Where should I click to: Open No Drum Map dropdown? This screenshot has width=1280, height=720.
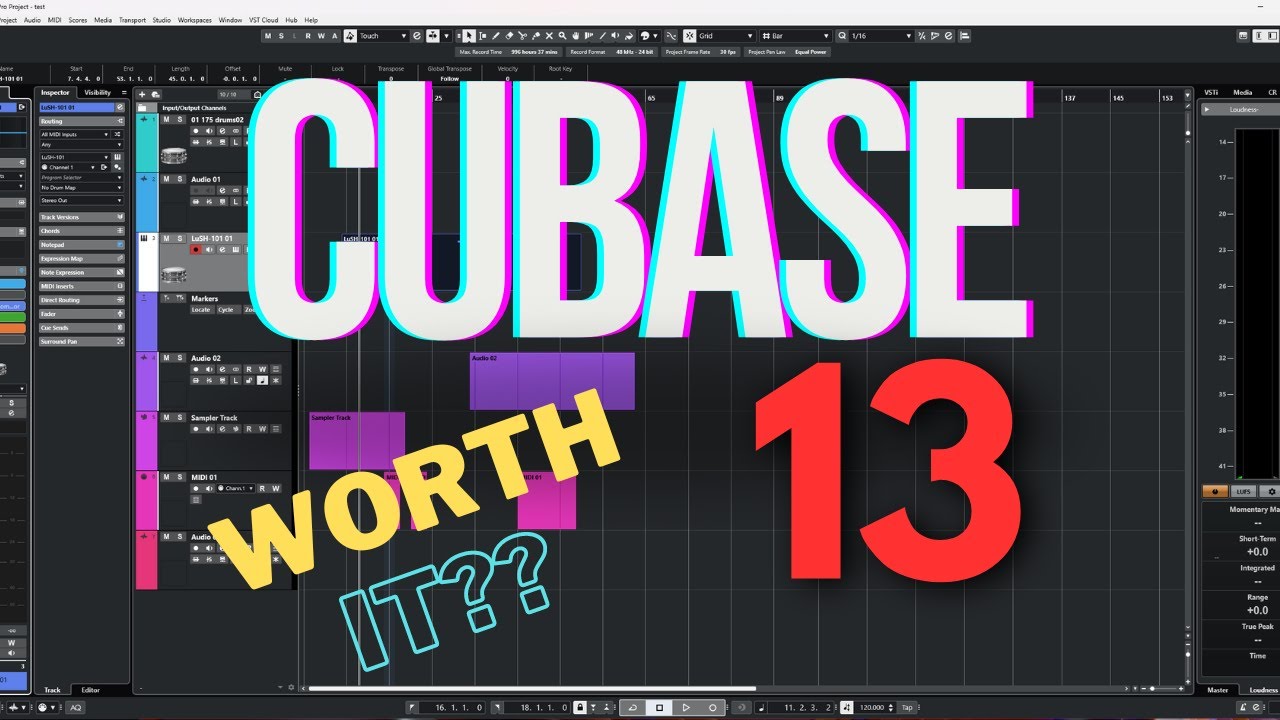click(x=81, y=188)
